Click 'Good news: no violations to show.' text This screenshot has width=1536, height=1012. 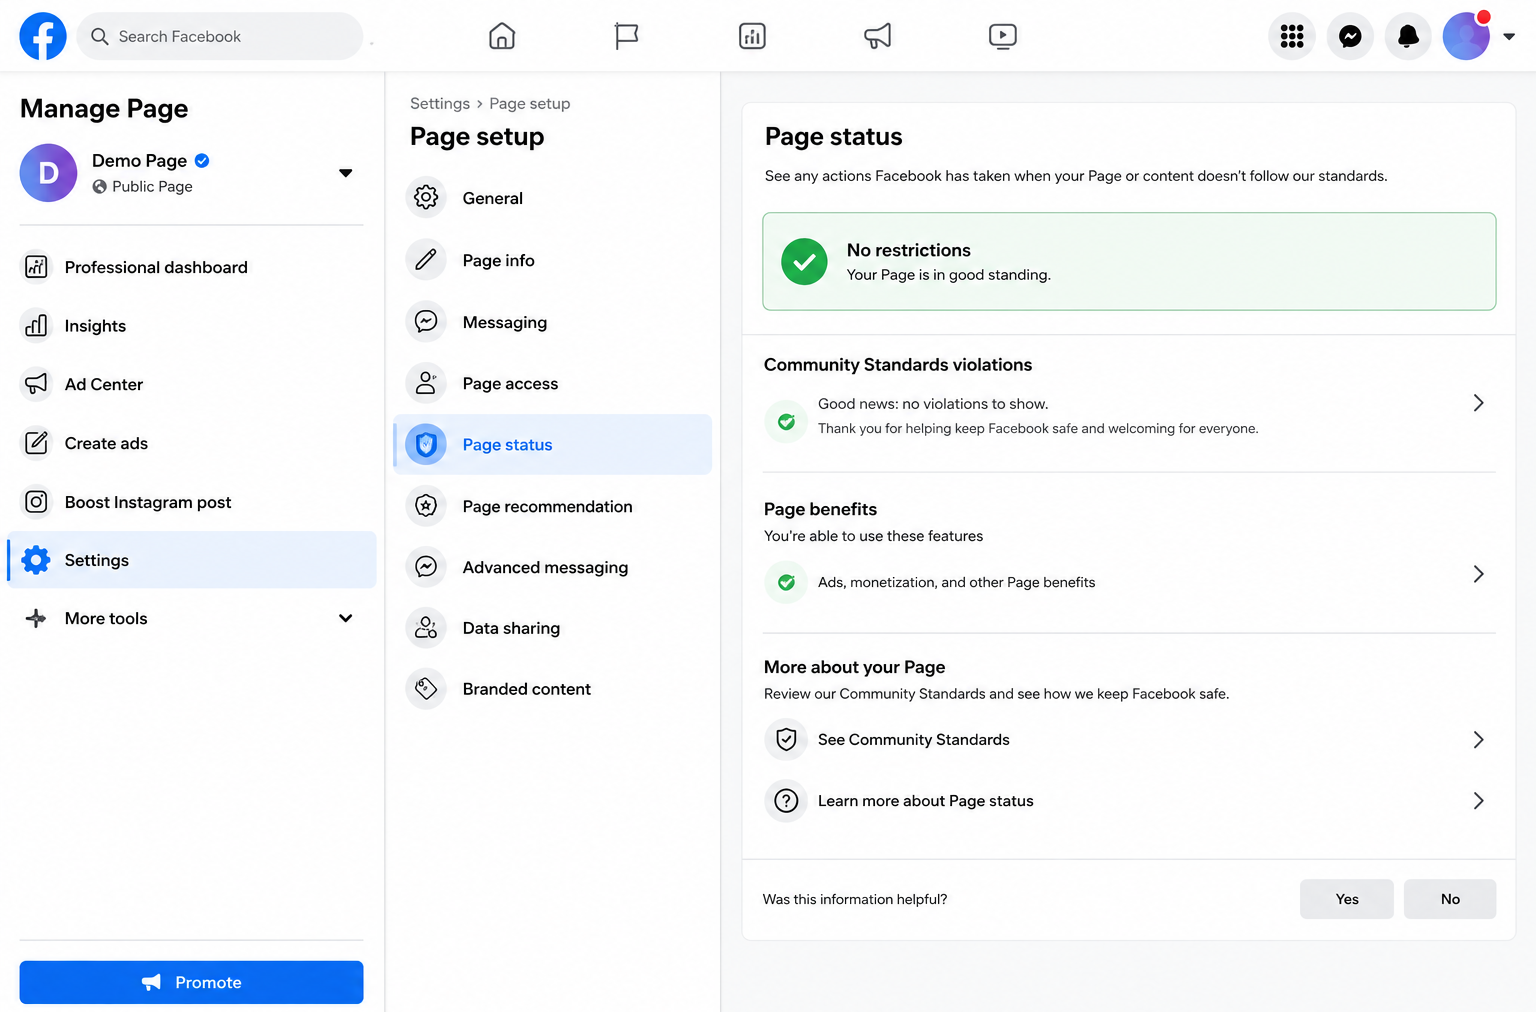point(933,404)
